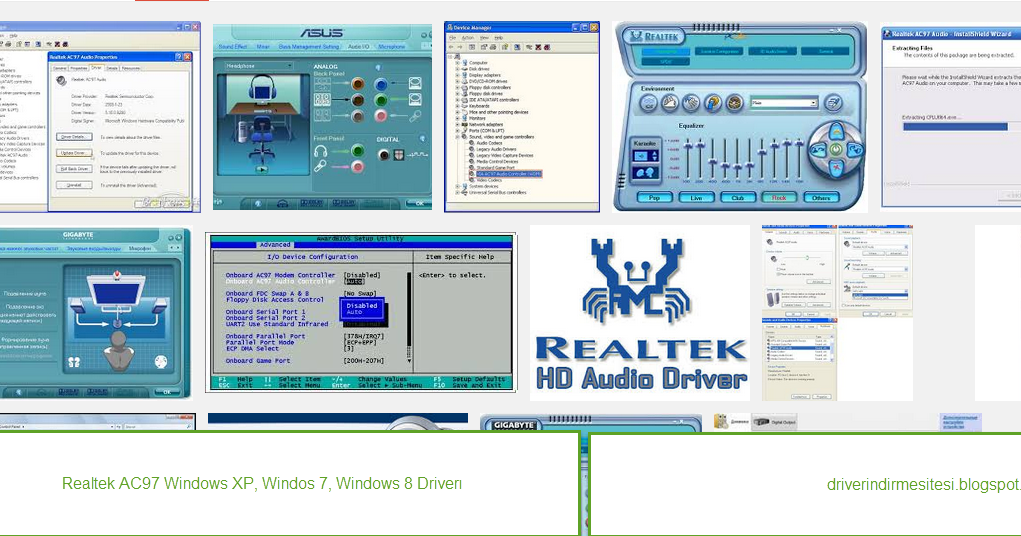Follow the Realtek AC97 Windows XP Driver link

[x=262, y=484]
